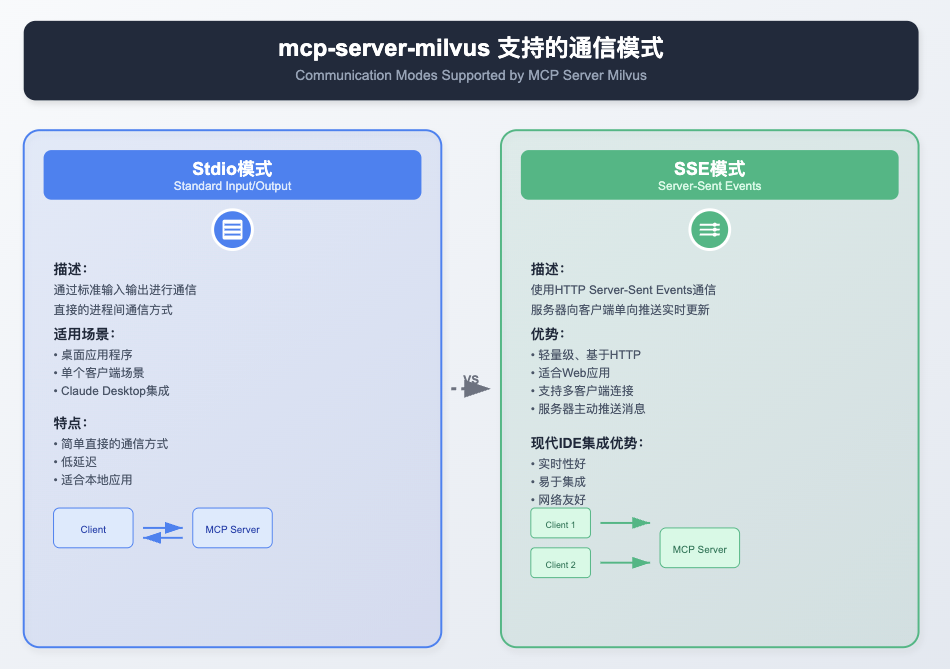The height and width of the screenshot is (669, 950).
Task: Click the Stdio模式 blue header banner
Action: point(232,174)
